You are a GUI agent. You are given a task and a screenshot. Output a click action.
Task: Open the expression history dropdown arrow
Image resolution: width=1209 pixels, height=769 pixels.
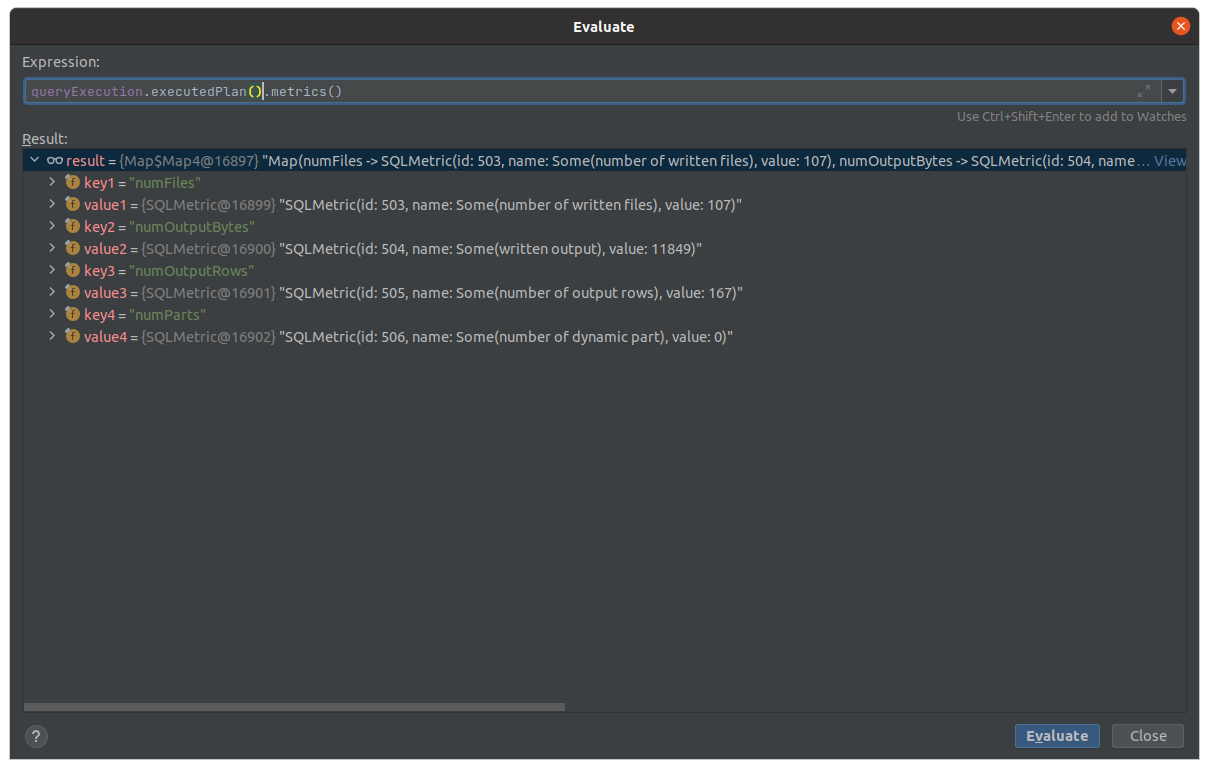click(x=1173, y=91)
